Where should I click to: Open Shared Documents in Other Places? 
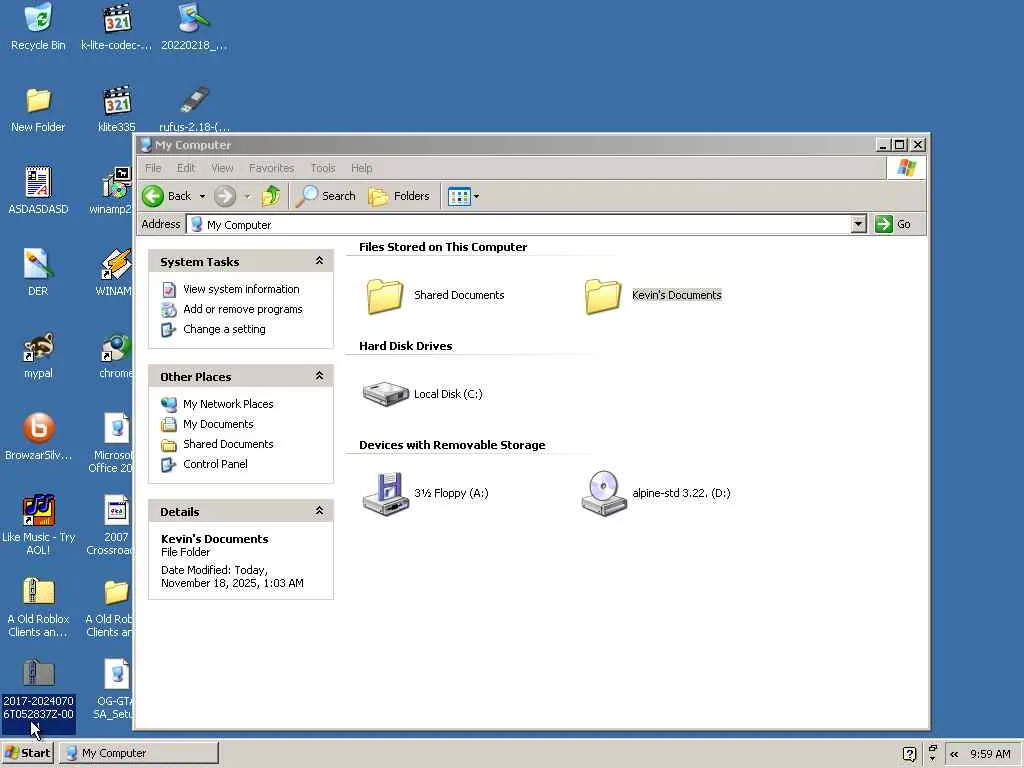click(228, 444)
